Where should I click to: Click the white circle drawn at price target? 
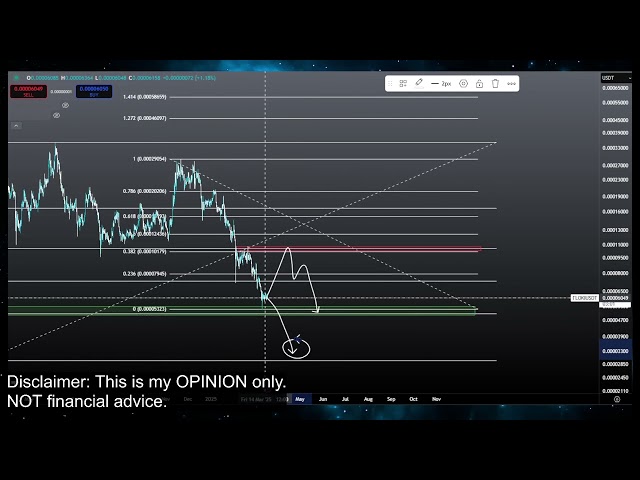tap(297, 348)
